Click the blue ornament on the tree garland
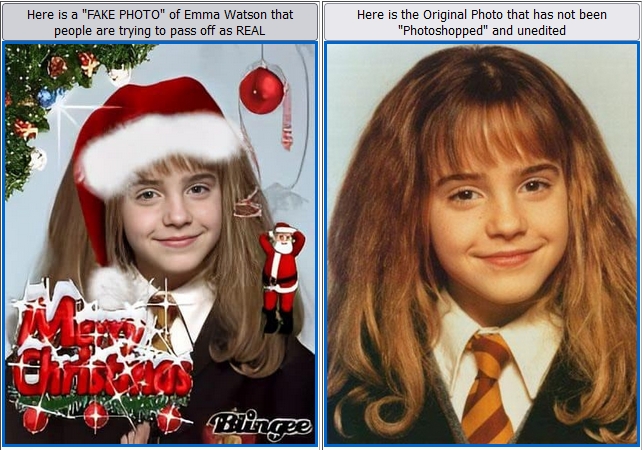 pos(46,98)
